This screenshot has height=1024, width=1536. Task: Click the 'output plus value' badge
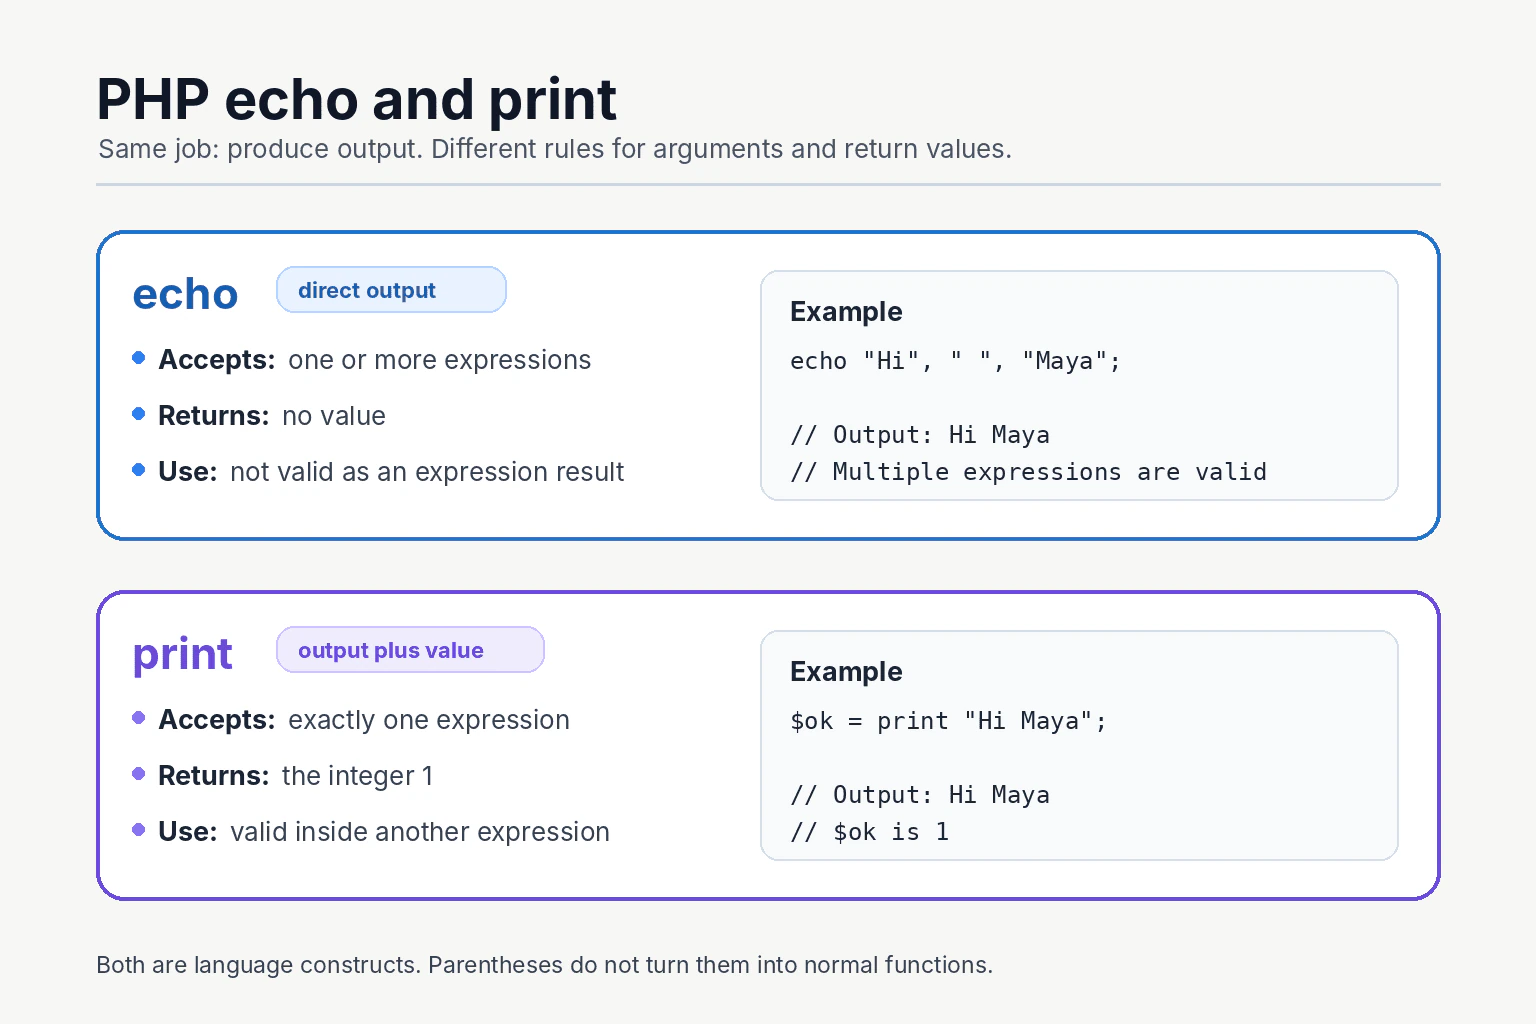click(410, 650)
